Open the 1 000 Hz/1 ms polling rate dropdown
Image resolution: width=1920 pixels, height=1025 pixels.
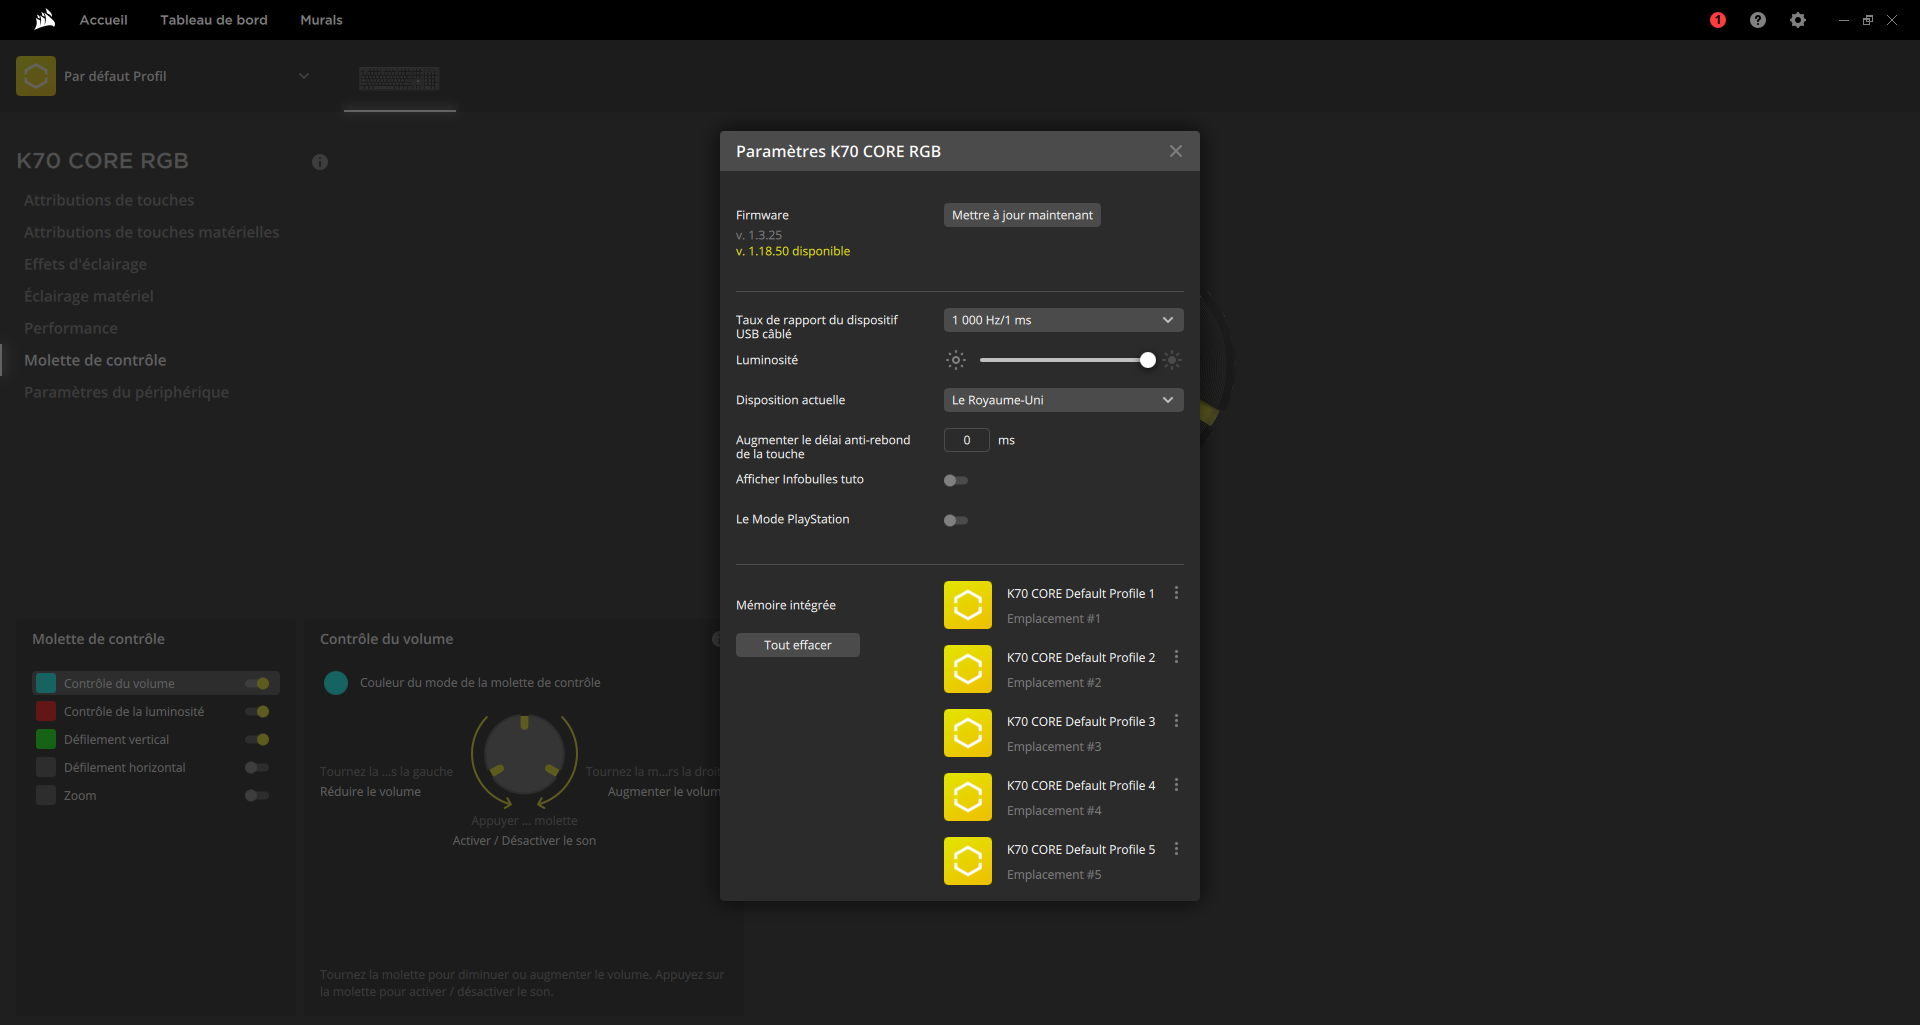pos(1064,320)
